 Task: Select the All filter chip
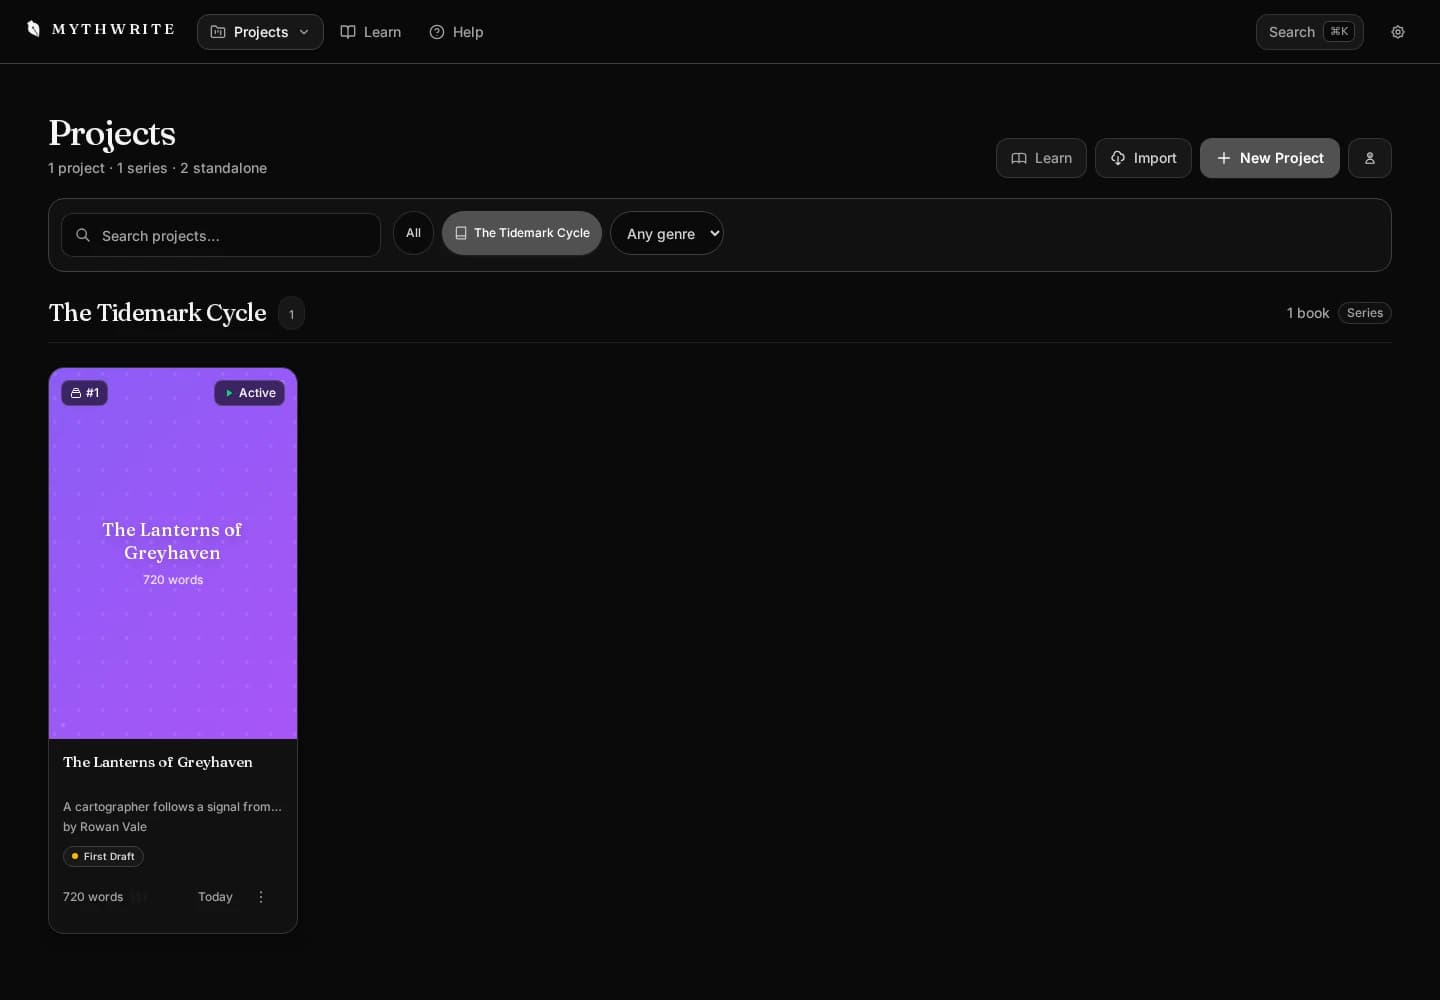413,233
